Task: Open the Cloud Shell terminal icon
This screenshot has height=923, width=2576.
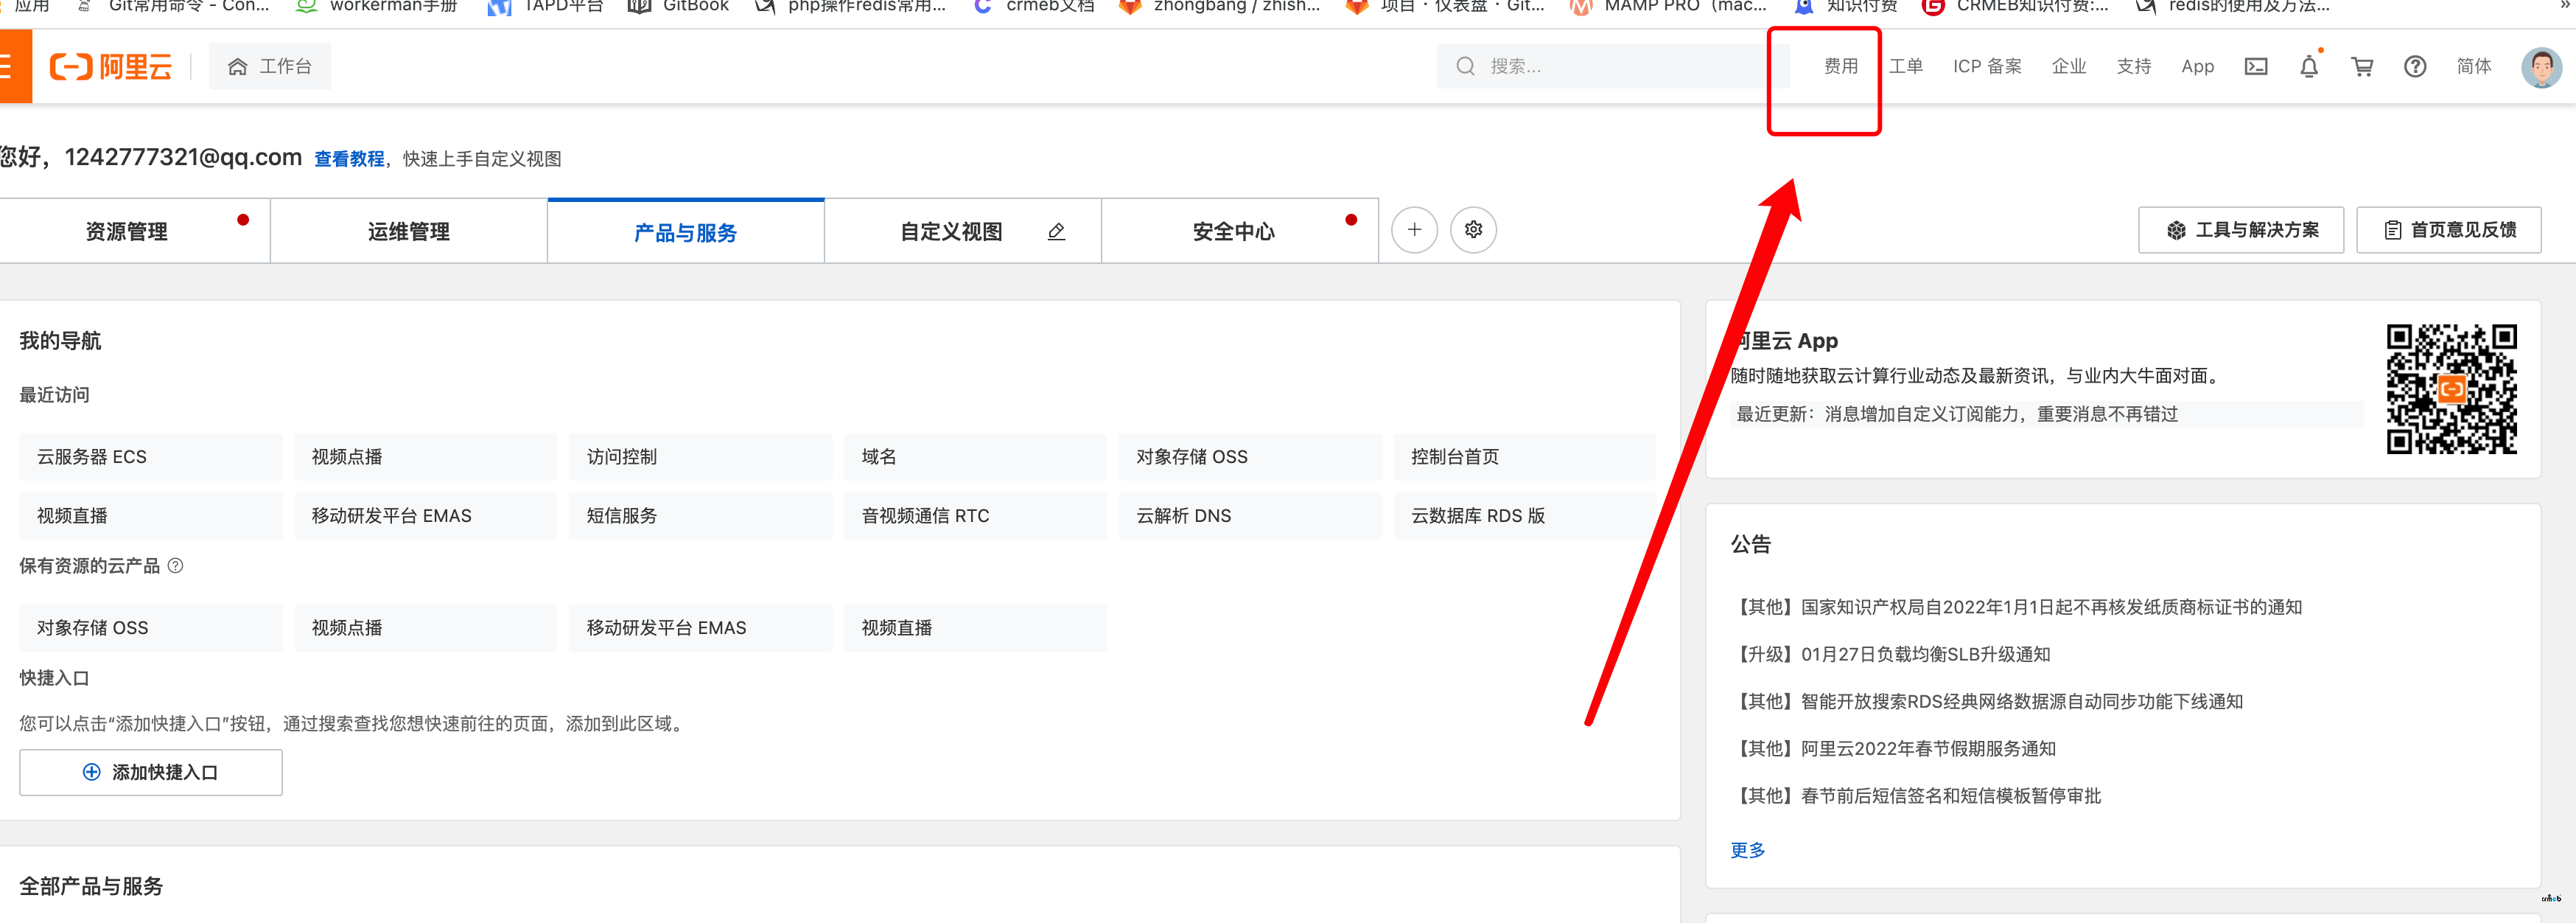Action: pos(2256,66)
